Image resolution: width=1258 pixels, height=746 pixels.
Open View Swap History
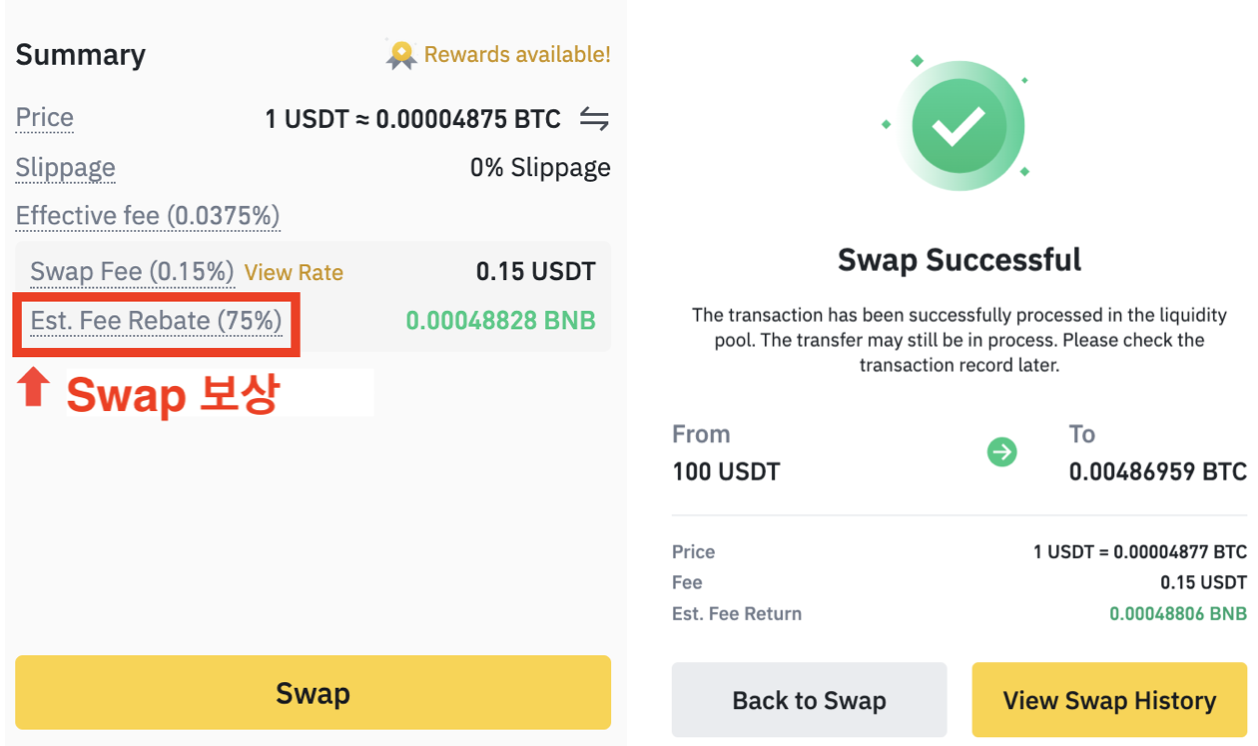1109,700
